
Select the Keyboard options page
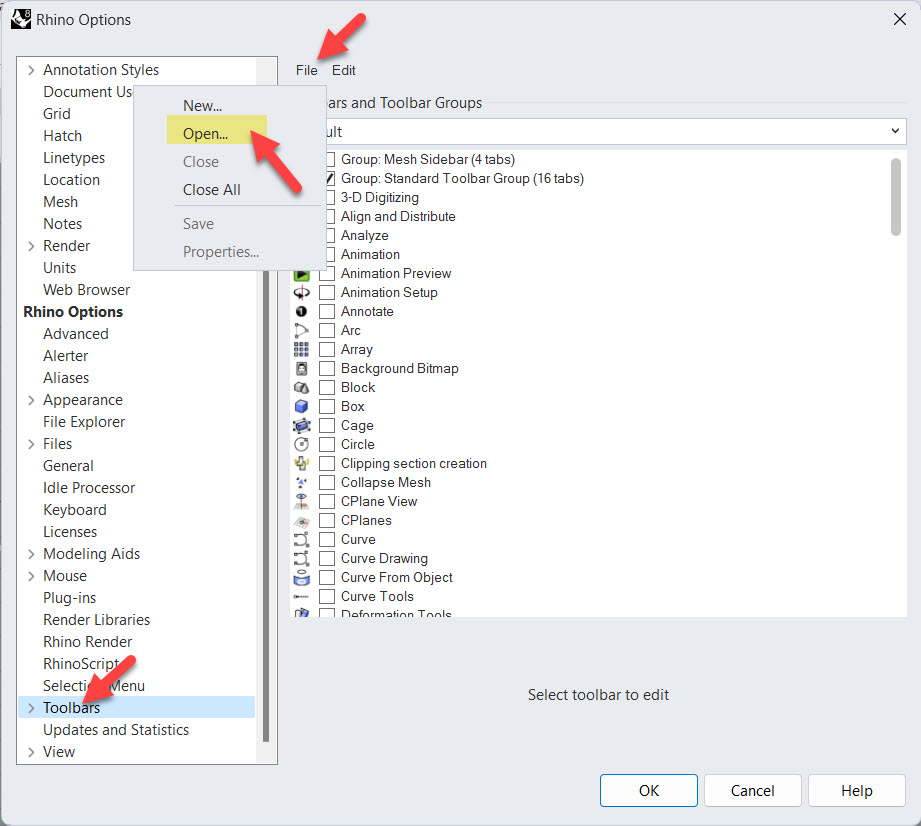75,510
